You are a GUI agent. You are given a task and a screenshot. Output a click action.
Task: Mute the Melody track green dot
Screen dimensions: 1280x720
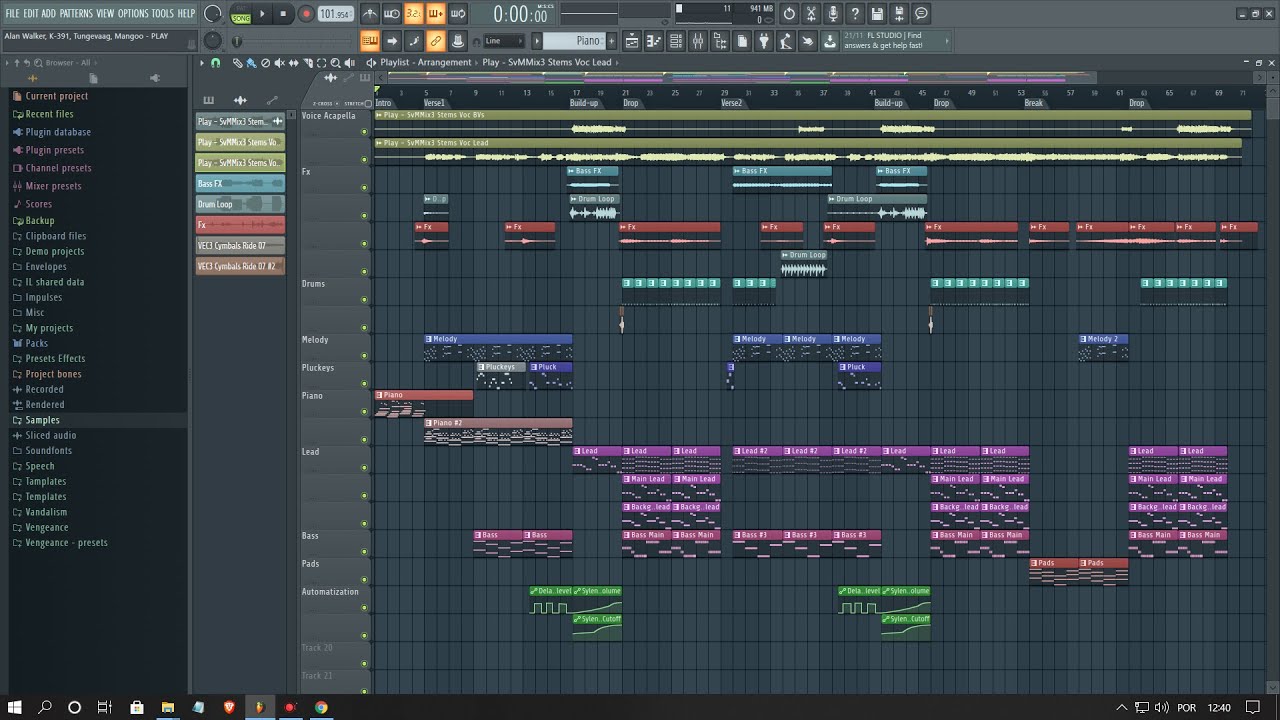pyautogui.click(x=364, y=356)
